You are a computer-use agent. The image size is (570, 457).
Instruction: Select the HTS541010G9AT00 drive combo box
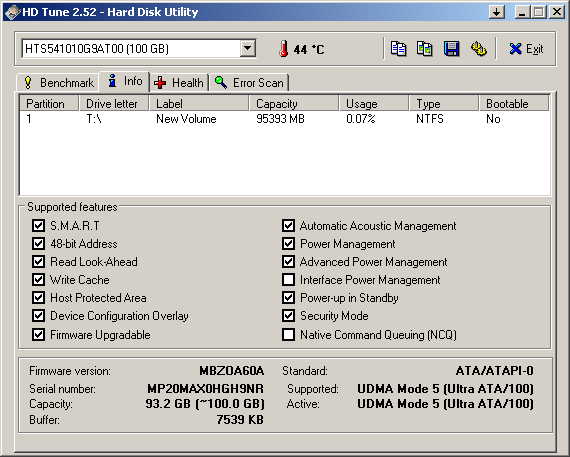[x=139, y=48]
